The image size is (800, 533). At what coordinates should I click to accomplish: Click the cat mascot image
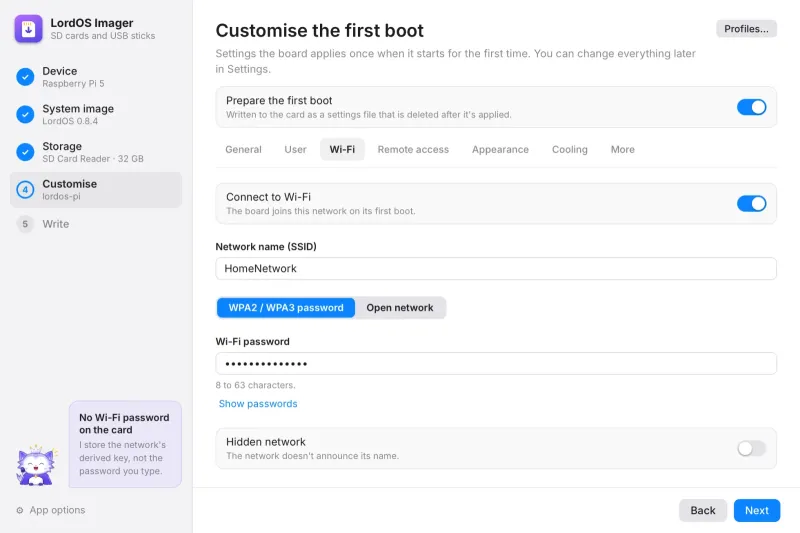coord(36,465)
